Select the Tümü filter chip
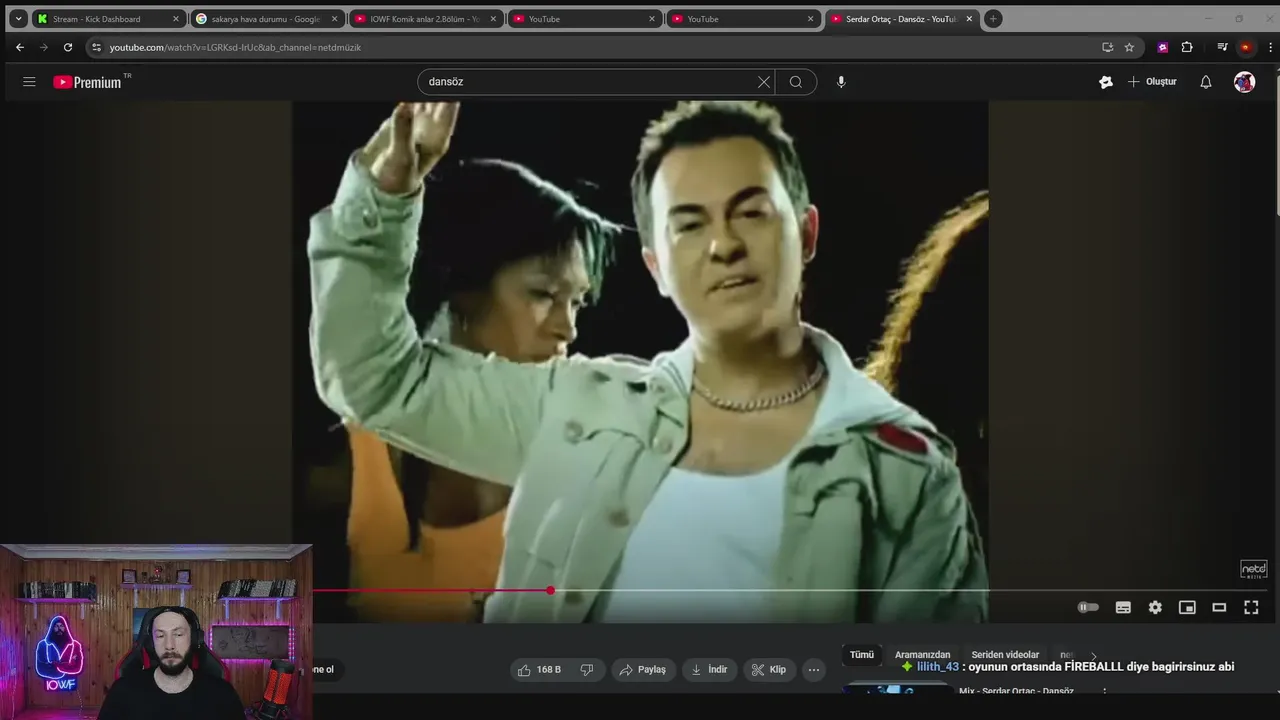1280x720 pixels. pos(862,655)
